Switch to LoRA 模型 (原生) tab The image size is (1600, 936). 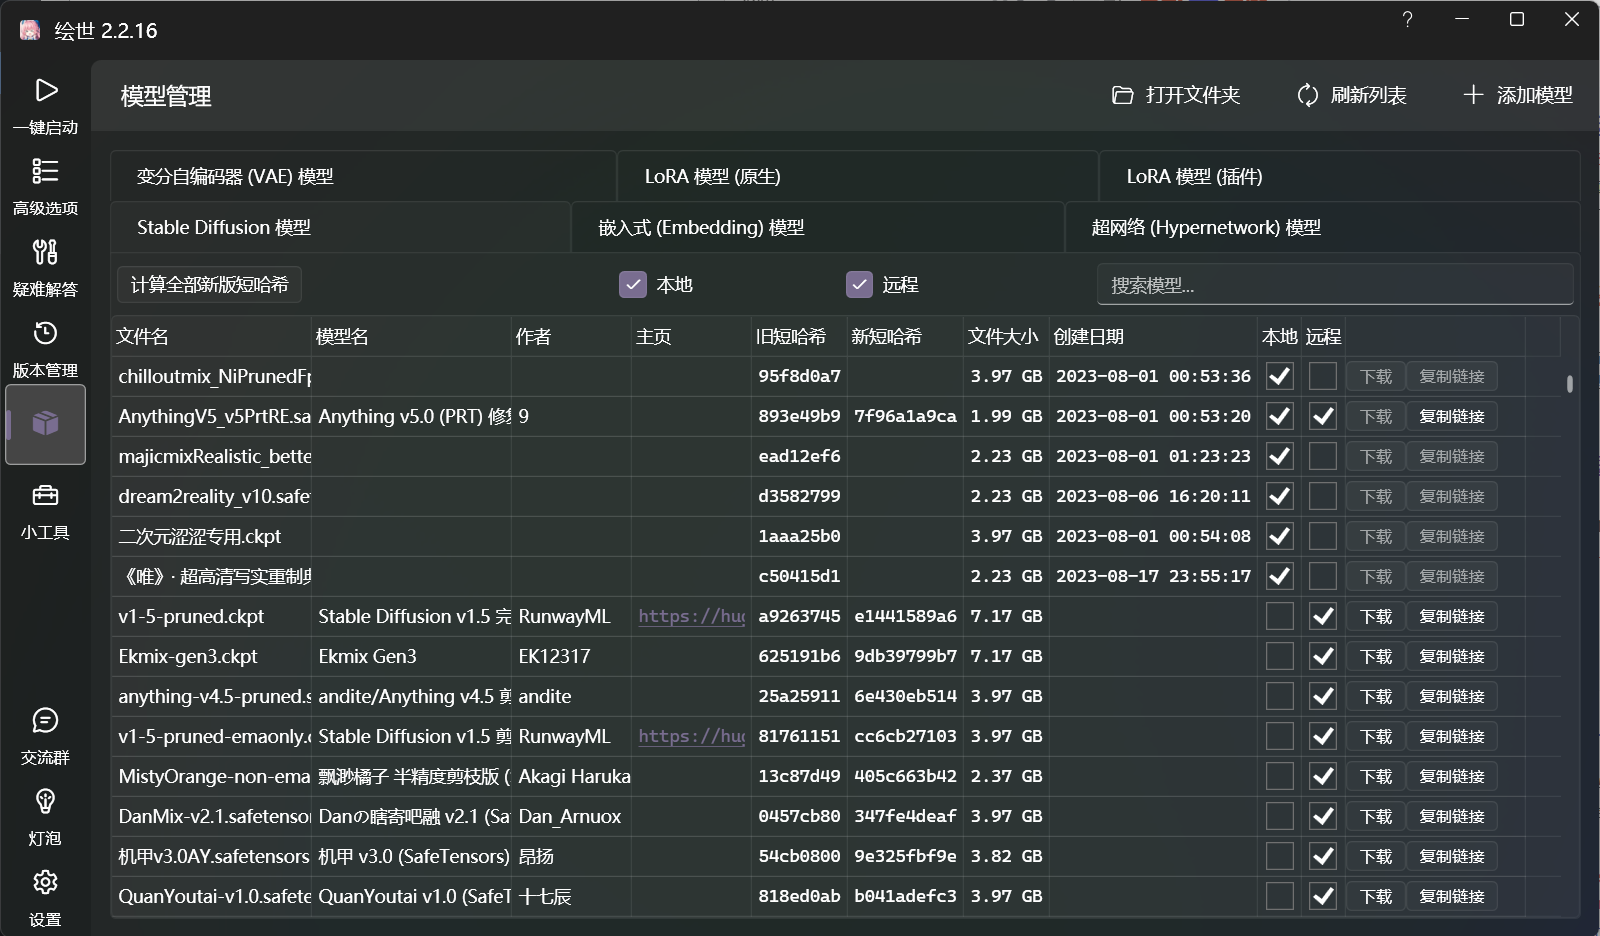[x=858, y=176]
